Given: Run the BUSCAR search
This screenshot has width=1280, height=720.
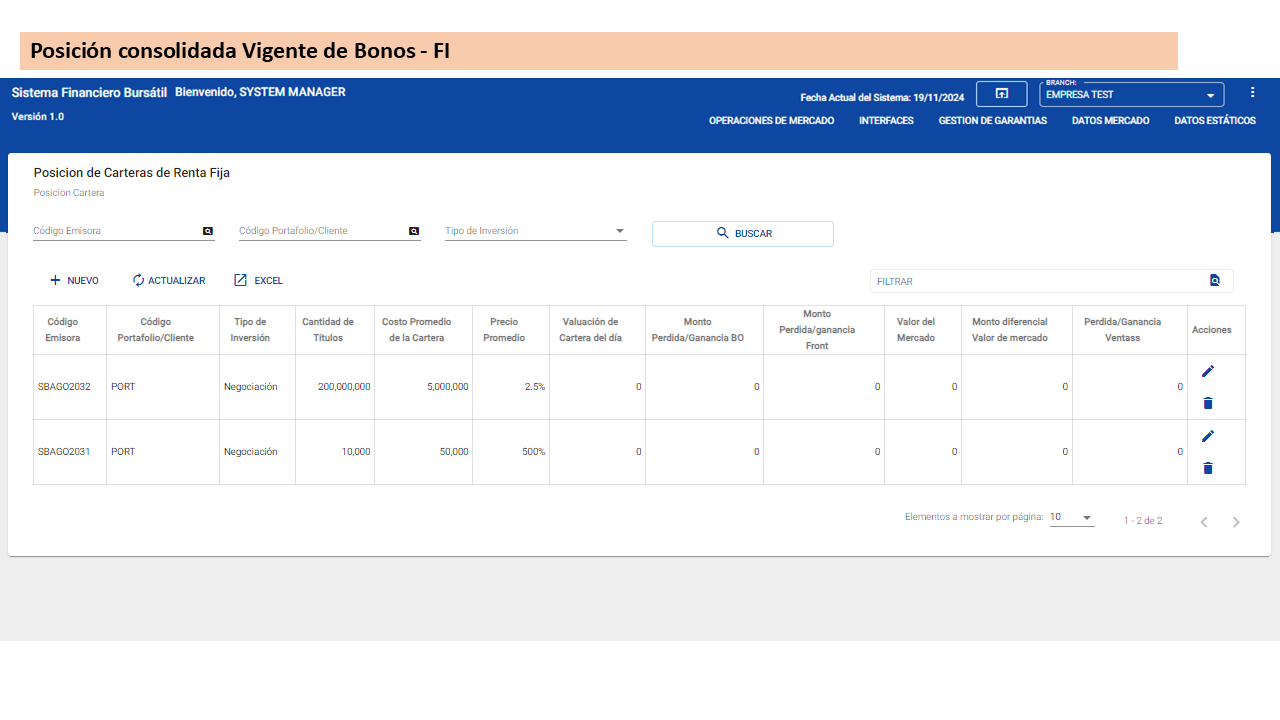Looking at the screenshot, I should pos(742,233).
